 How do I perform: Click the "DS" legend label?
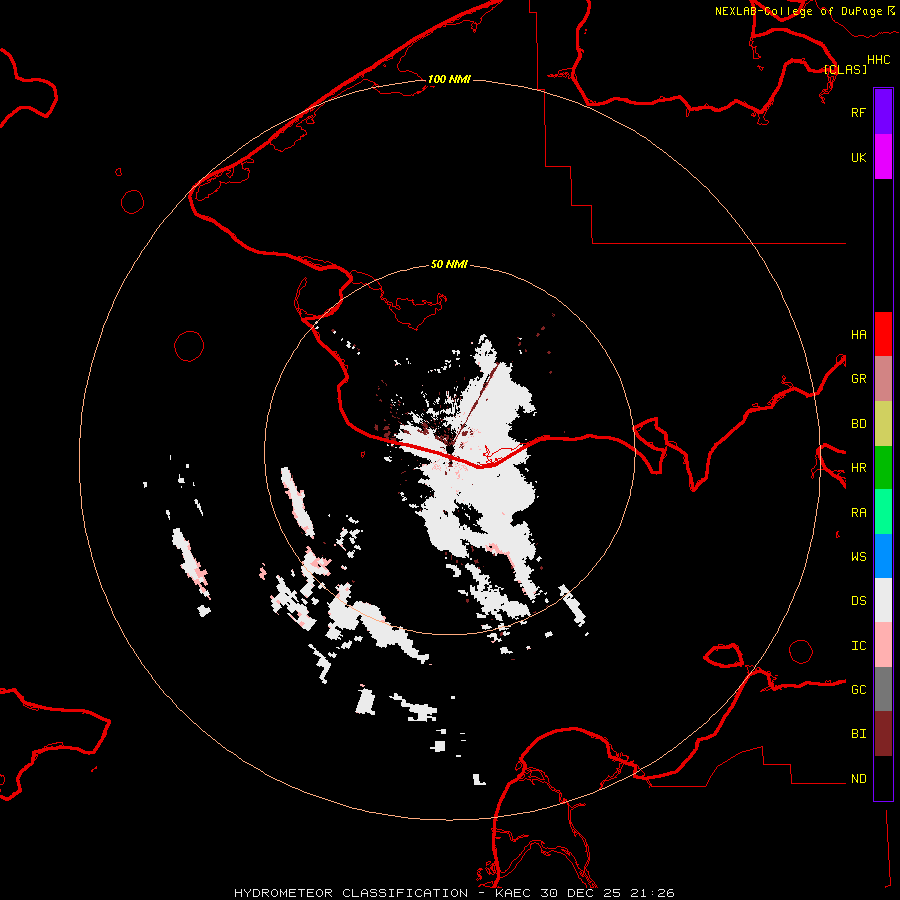point(858,601)
